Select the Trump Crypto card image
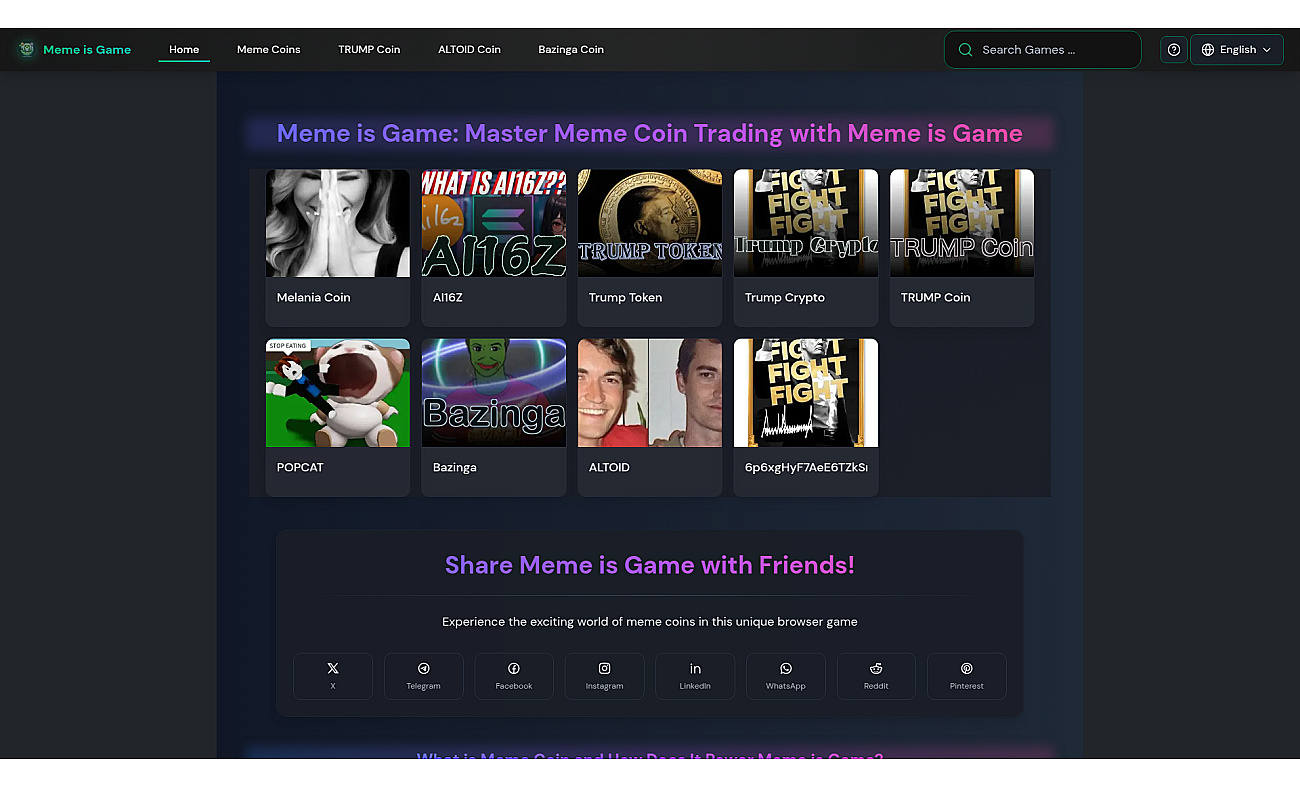 (x=806, y=223)
